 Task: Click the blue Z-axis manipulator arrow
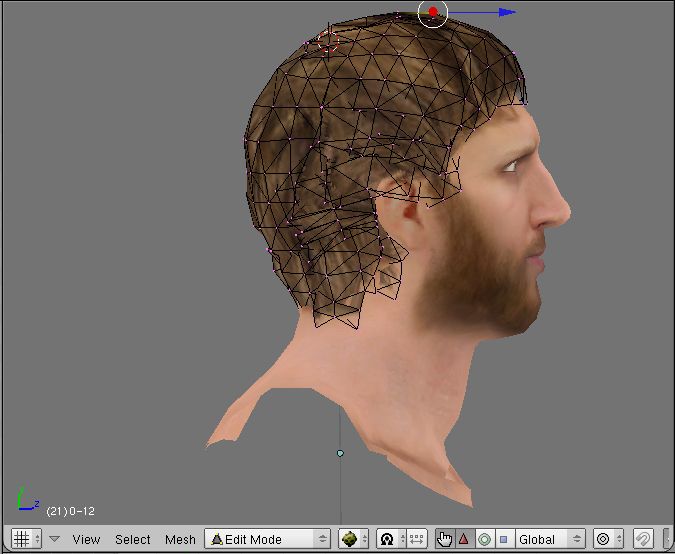[x=507, y=12]
